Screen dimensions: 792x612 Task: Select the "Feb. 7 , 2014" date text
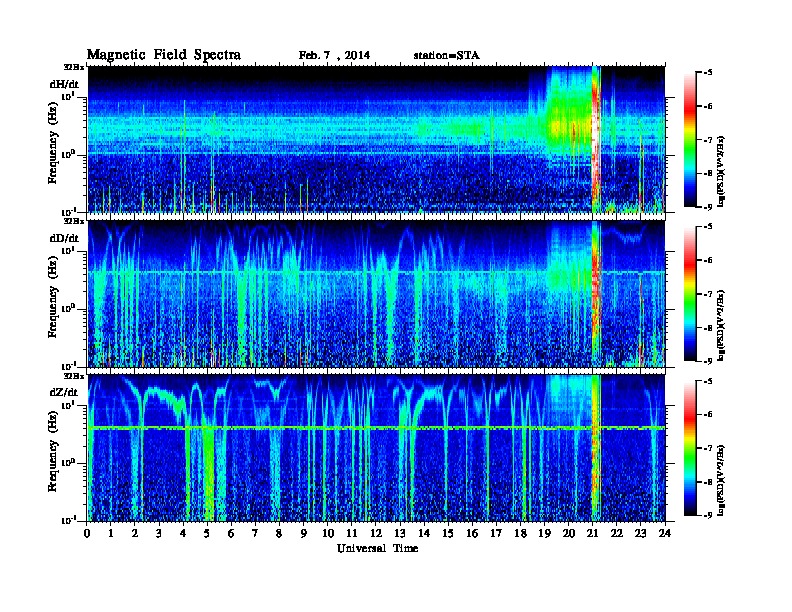pyautogui.click(x=334, y=56)
